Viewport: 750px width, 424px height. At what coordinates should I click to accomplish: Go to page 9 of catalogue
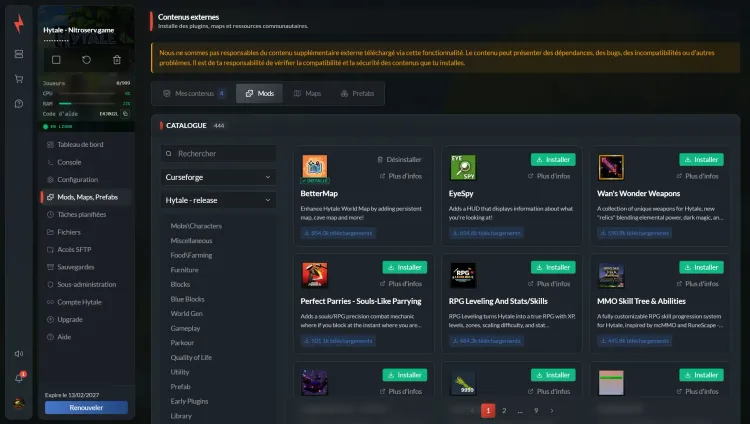point(536,411)
